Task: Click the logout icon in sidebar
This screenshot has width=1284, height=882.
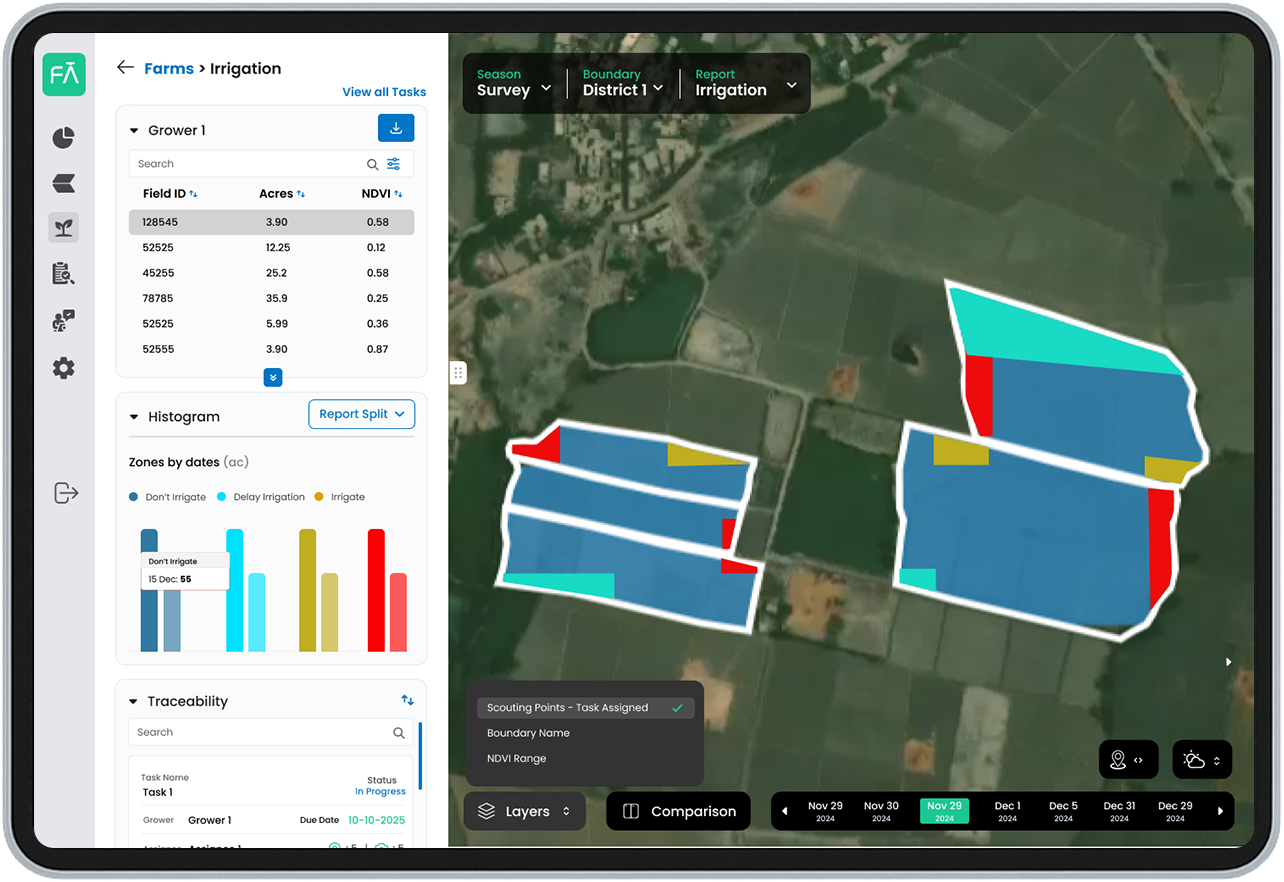Action: click(x=66, y=493)
